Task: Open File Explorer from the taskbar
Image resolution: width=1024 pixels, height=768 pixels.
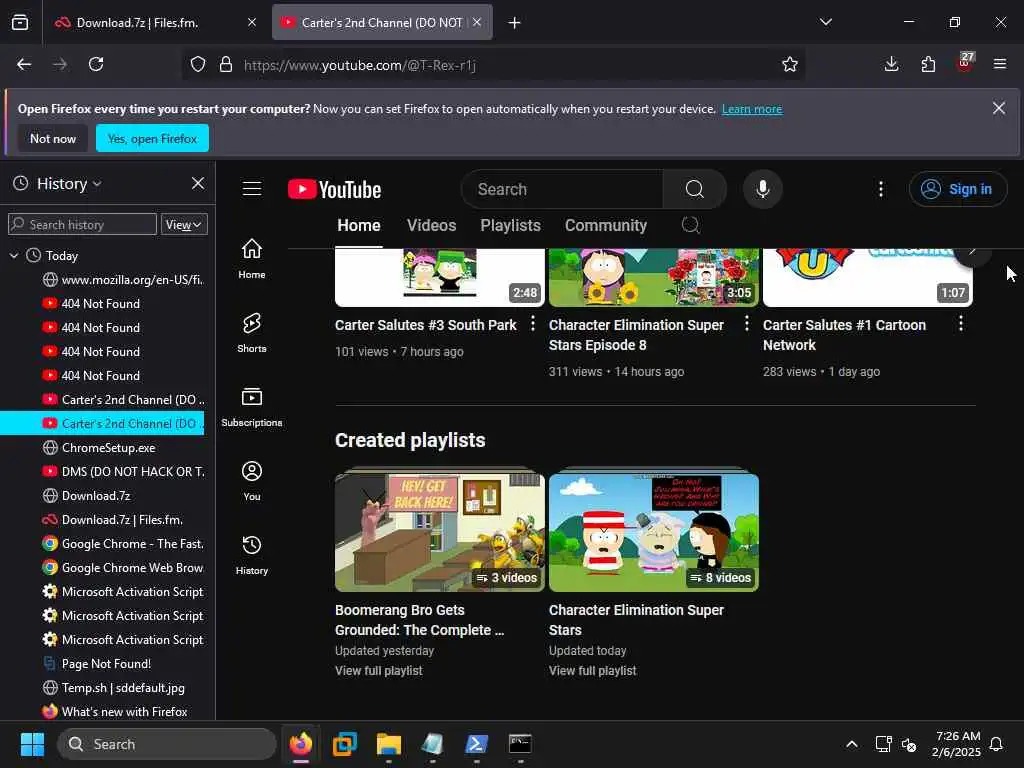Action: pyautogui.click(x=389, y=744)
